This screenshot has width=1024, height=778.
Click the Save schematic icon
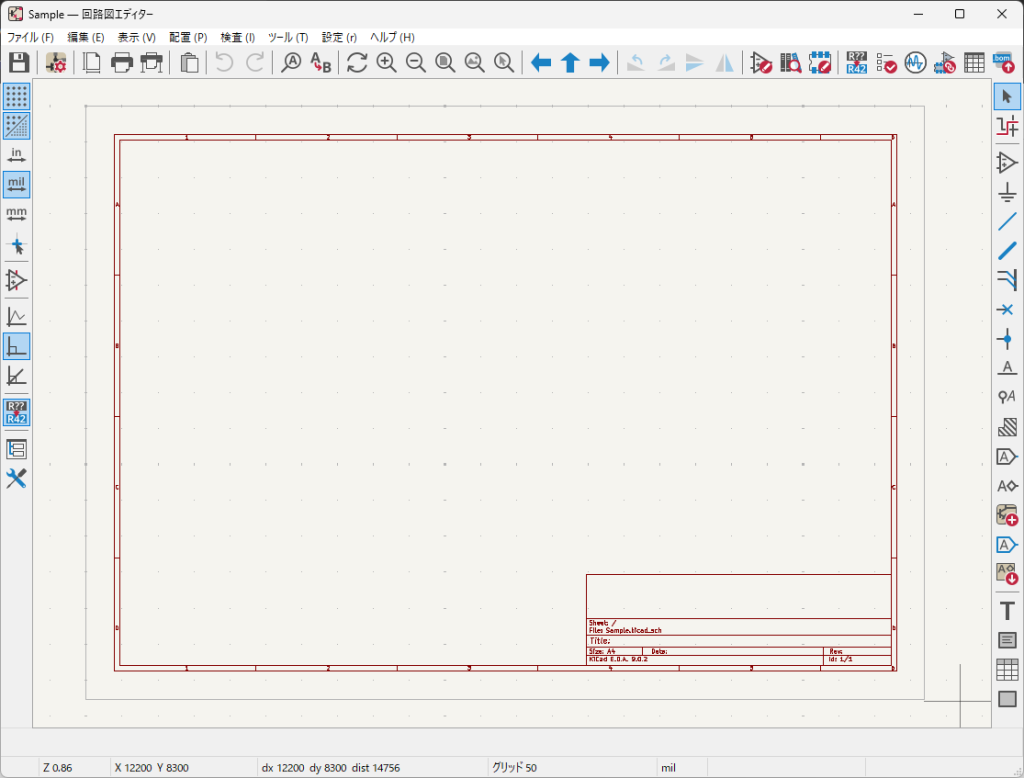[18, 63]
